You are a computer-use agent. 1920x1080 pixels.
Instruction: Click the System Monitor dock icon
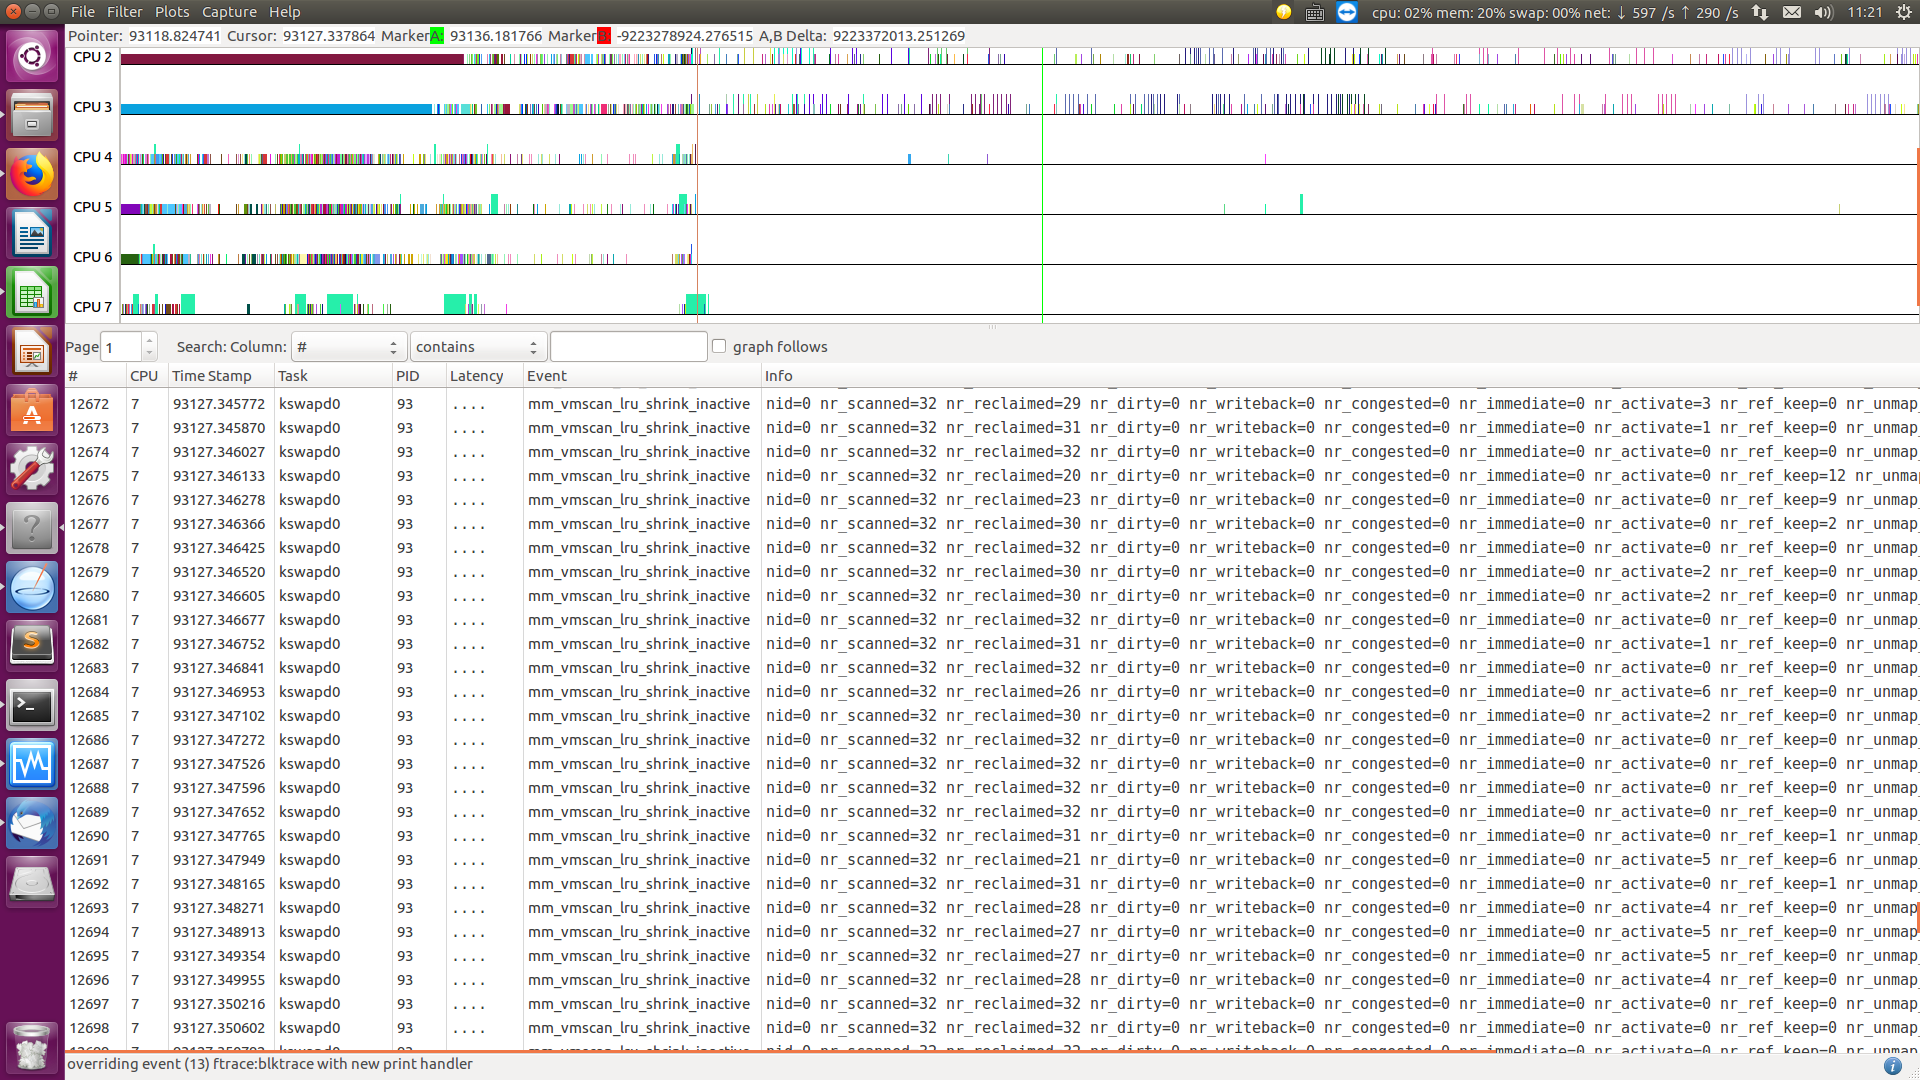tap(32, 766)
